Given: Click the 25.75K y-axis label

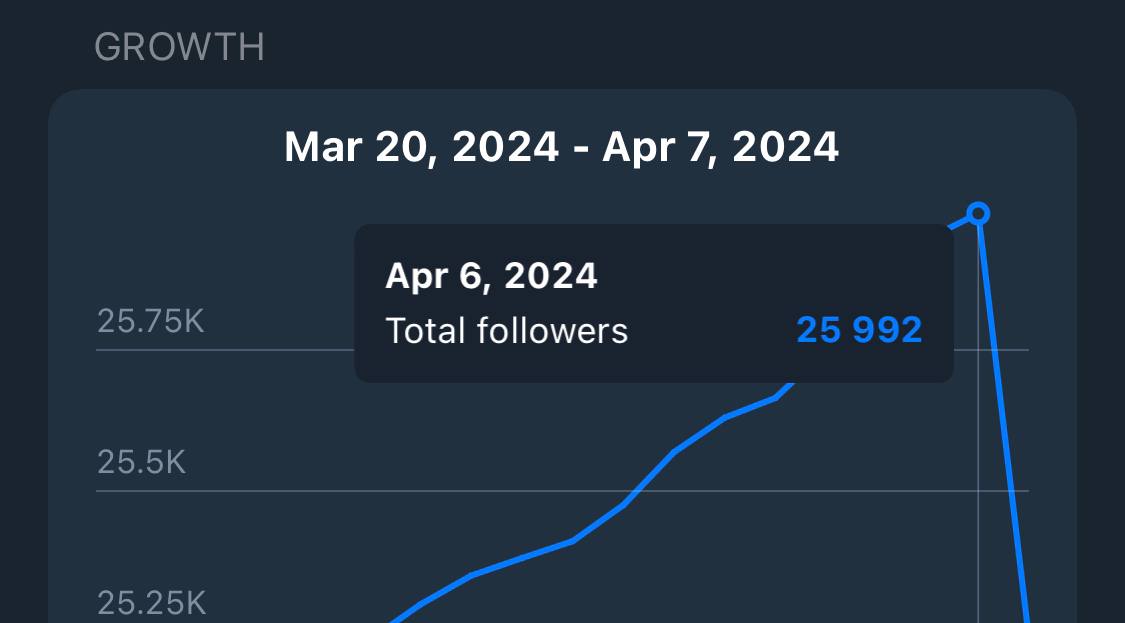Looking at the screenshot, I should 150,321.
